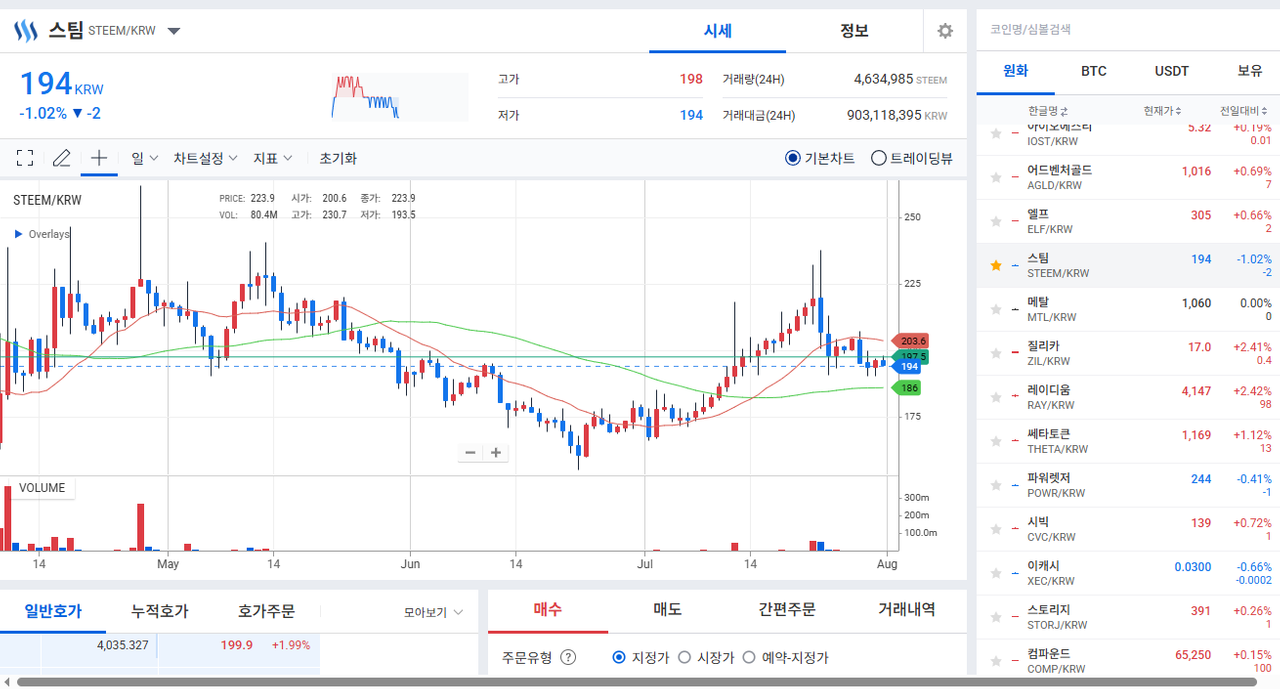Click the VOLUME label button

[41, 488]
